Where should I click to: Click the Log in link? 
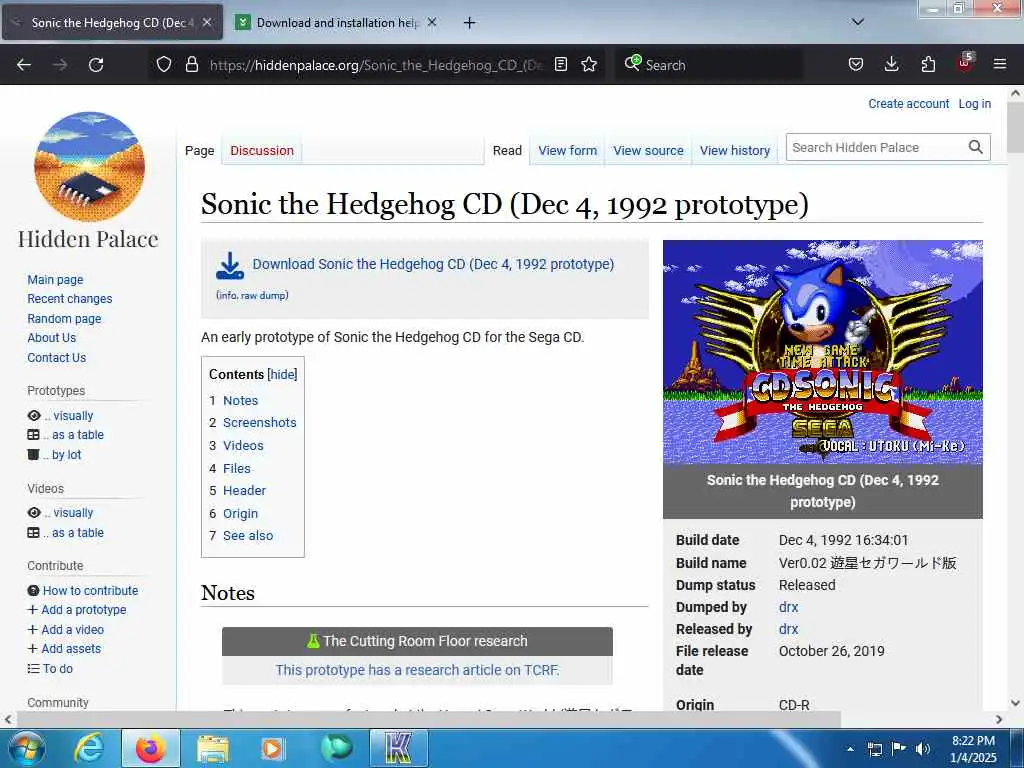pyautogui.click(x=974, y=104)
